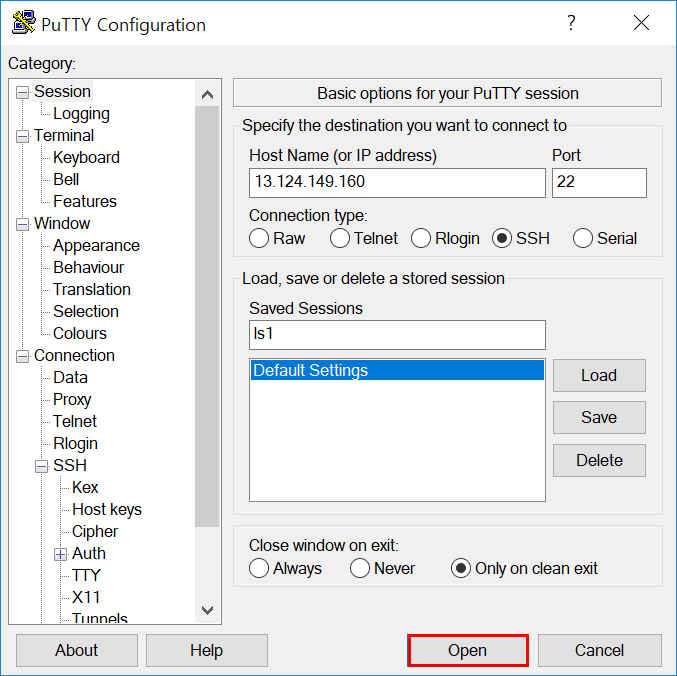Viewport: 677px width, 676px height.
Task: Open the Connection category
Action: (x=74, y=356)
